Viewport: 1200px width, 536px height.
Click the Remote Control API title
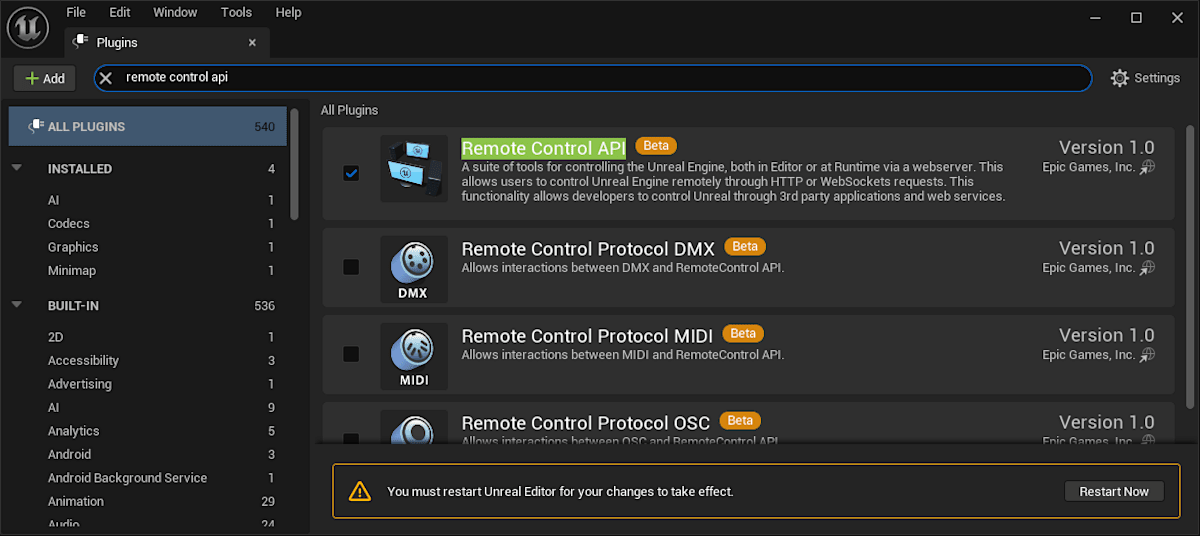543,148
